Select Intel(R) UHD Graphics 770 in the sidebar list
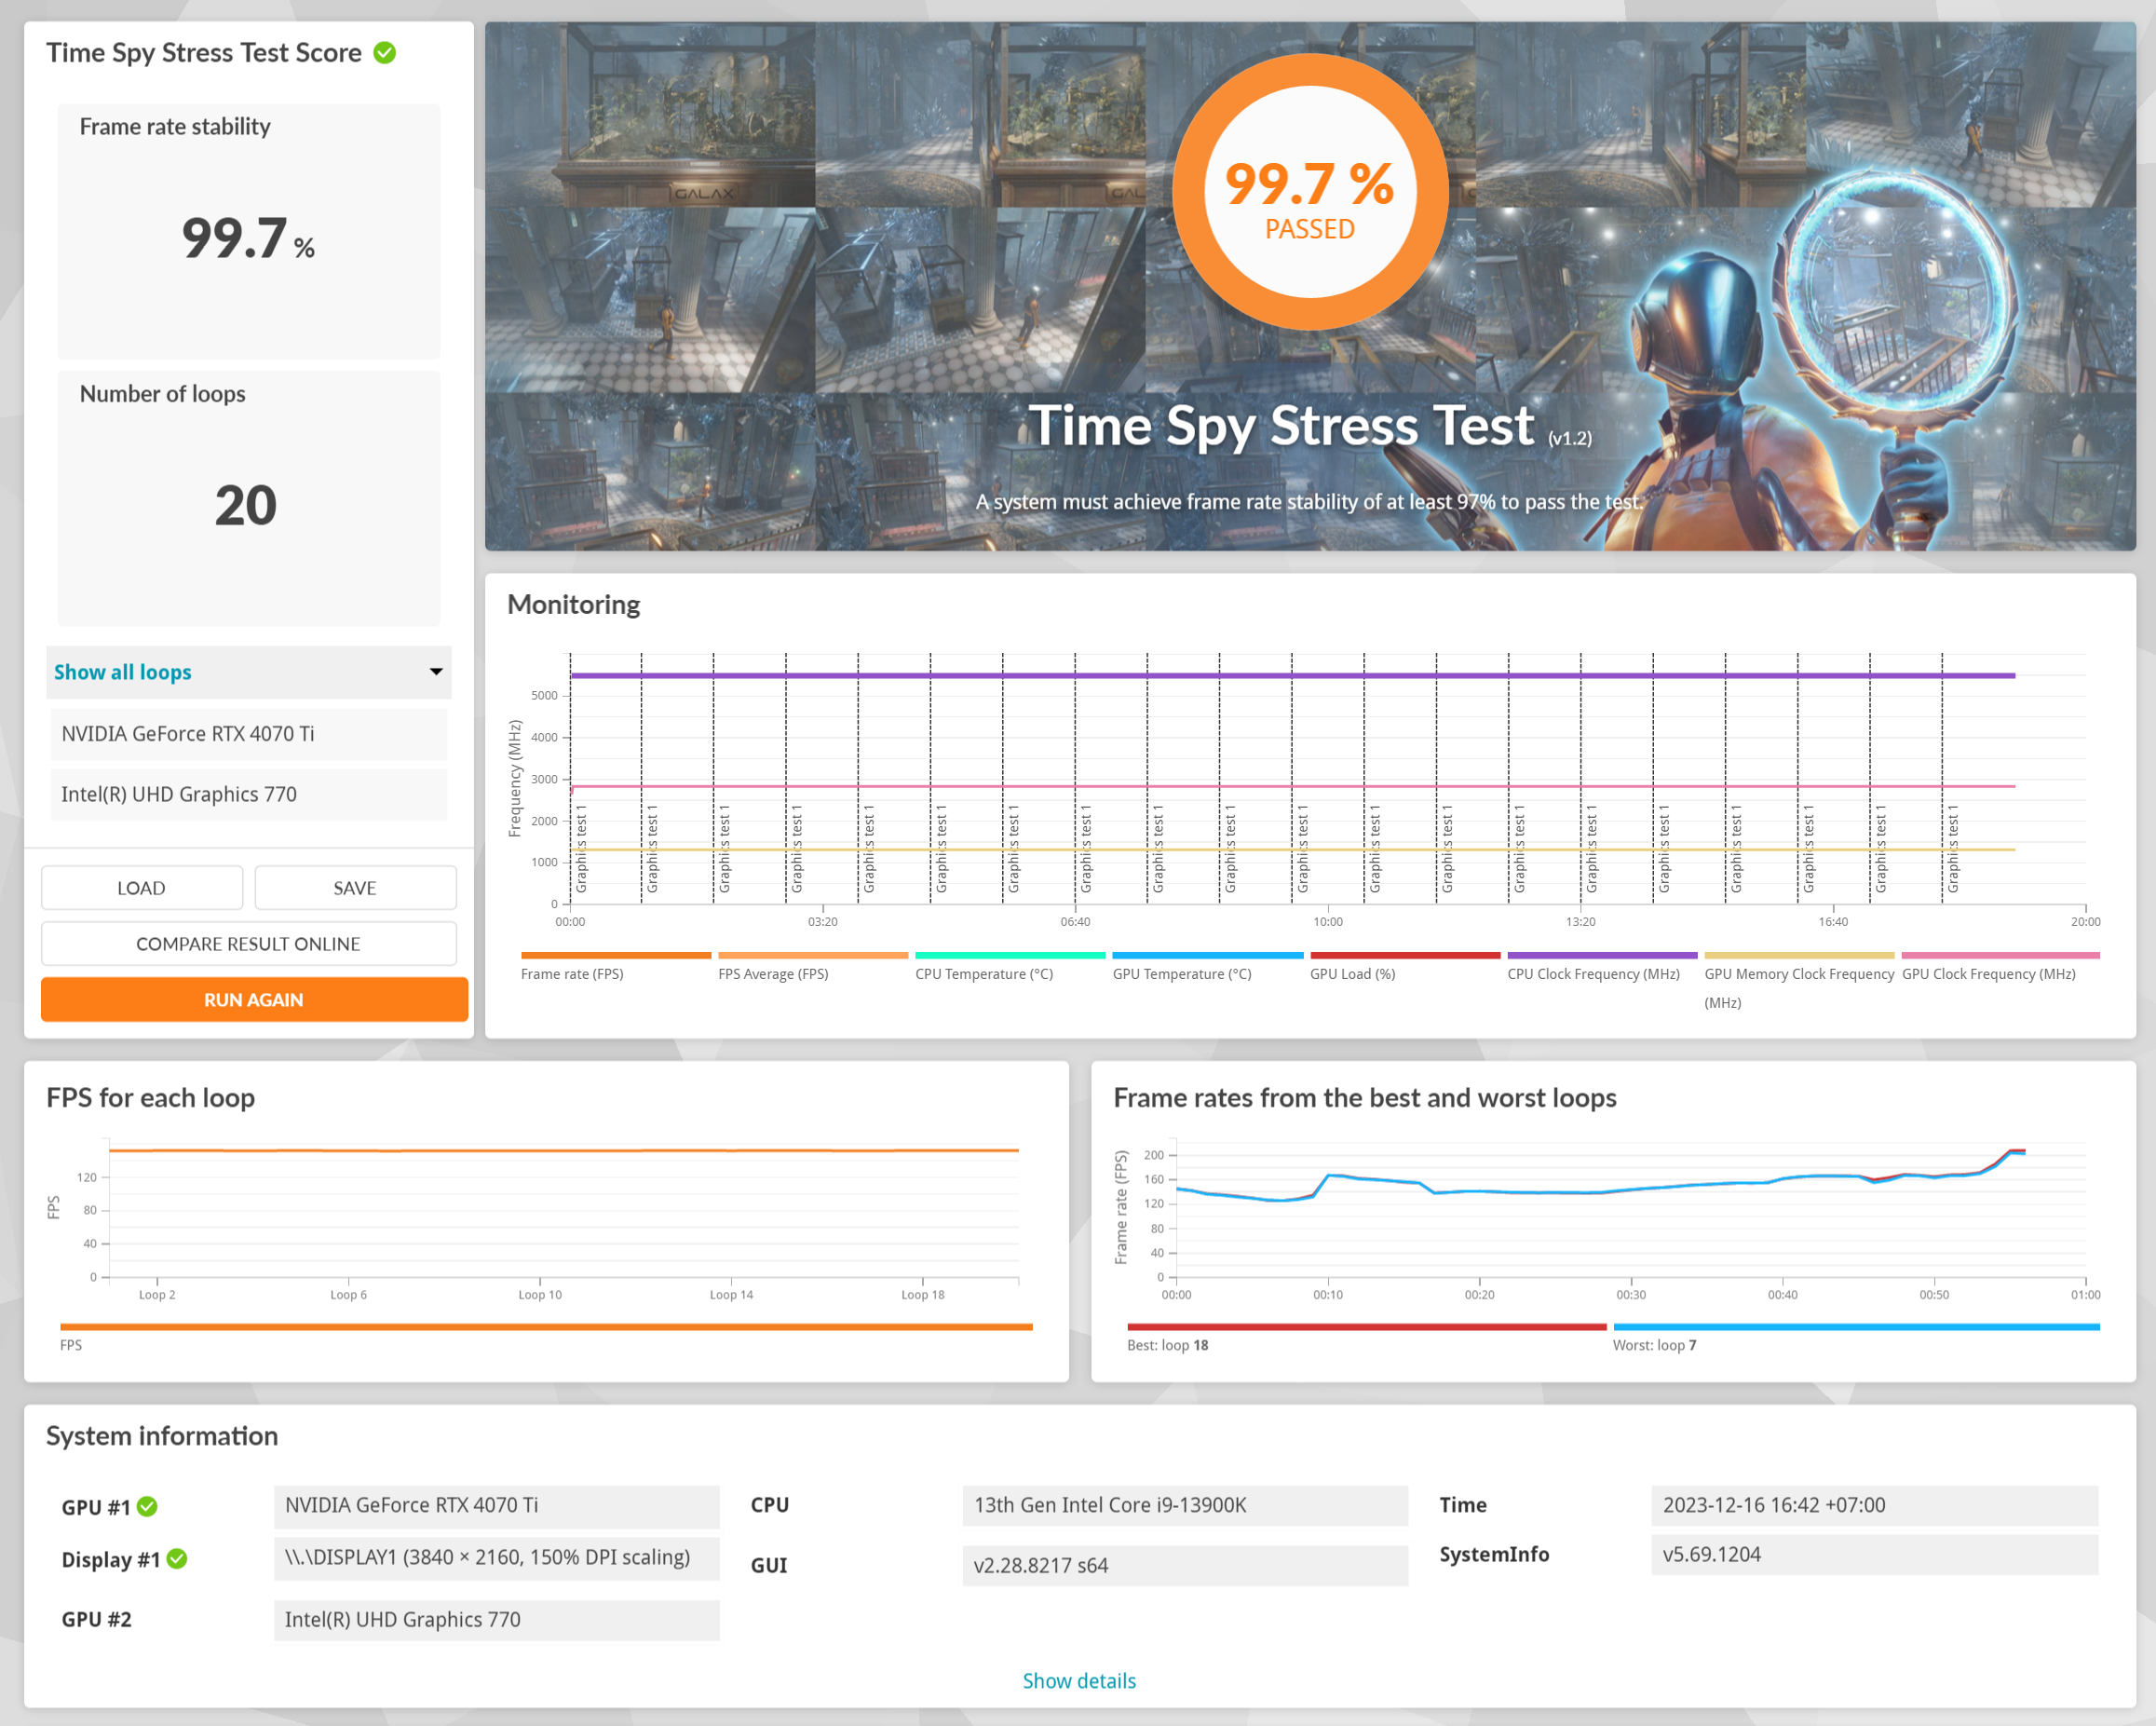 (249, 794)
